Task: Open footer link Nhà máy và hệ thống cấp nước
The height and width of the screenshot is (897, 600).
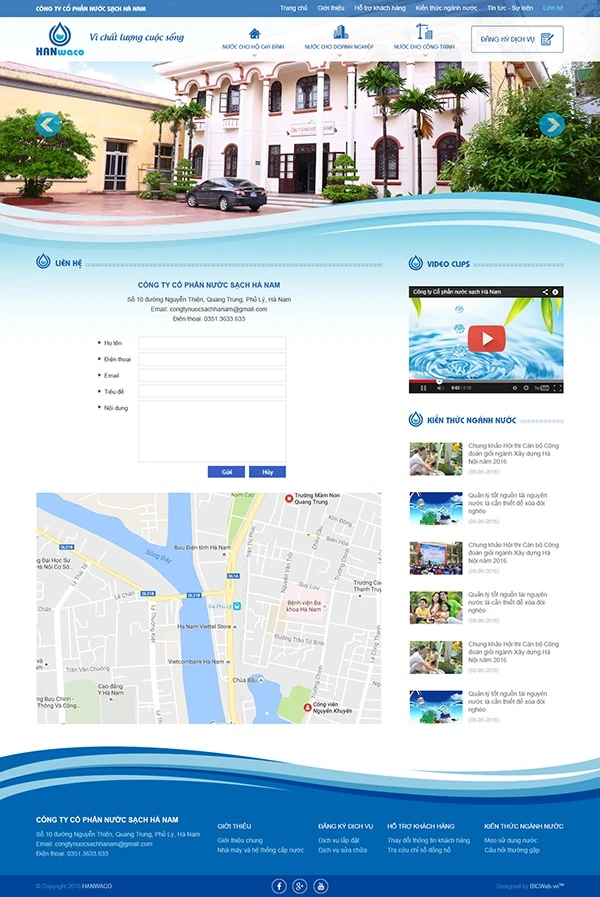Action: [260, 850]
